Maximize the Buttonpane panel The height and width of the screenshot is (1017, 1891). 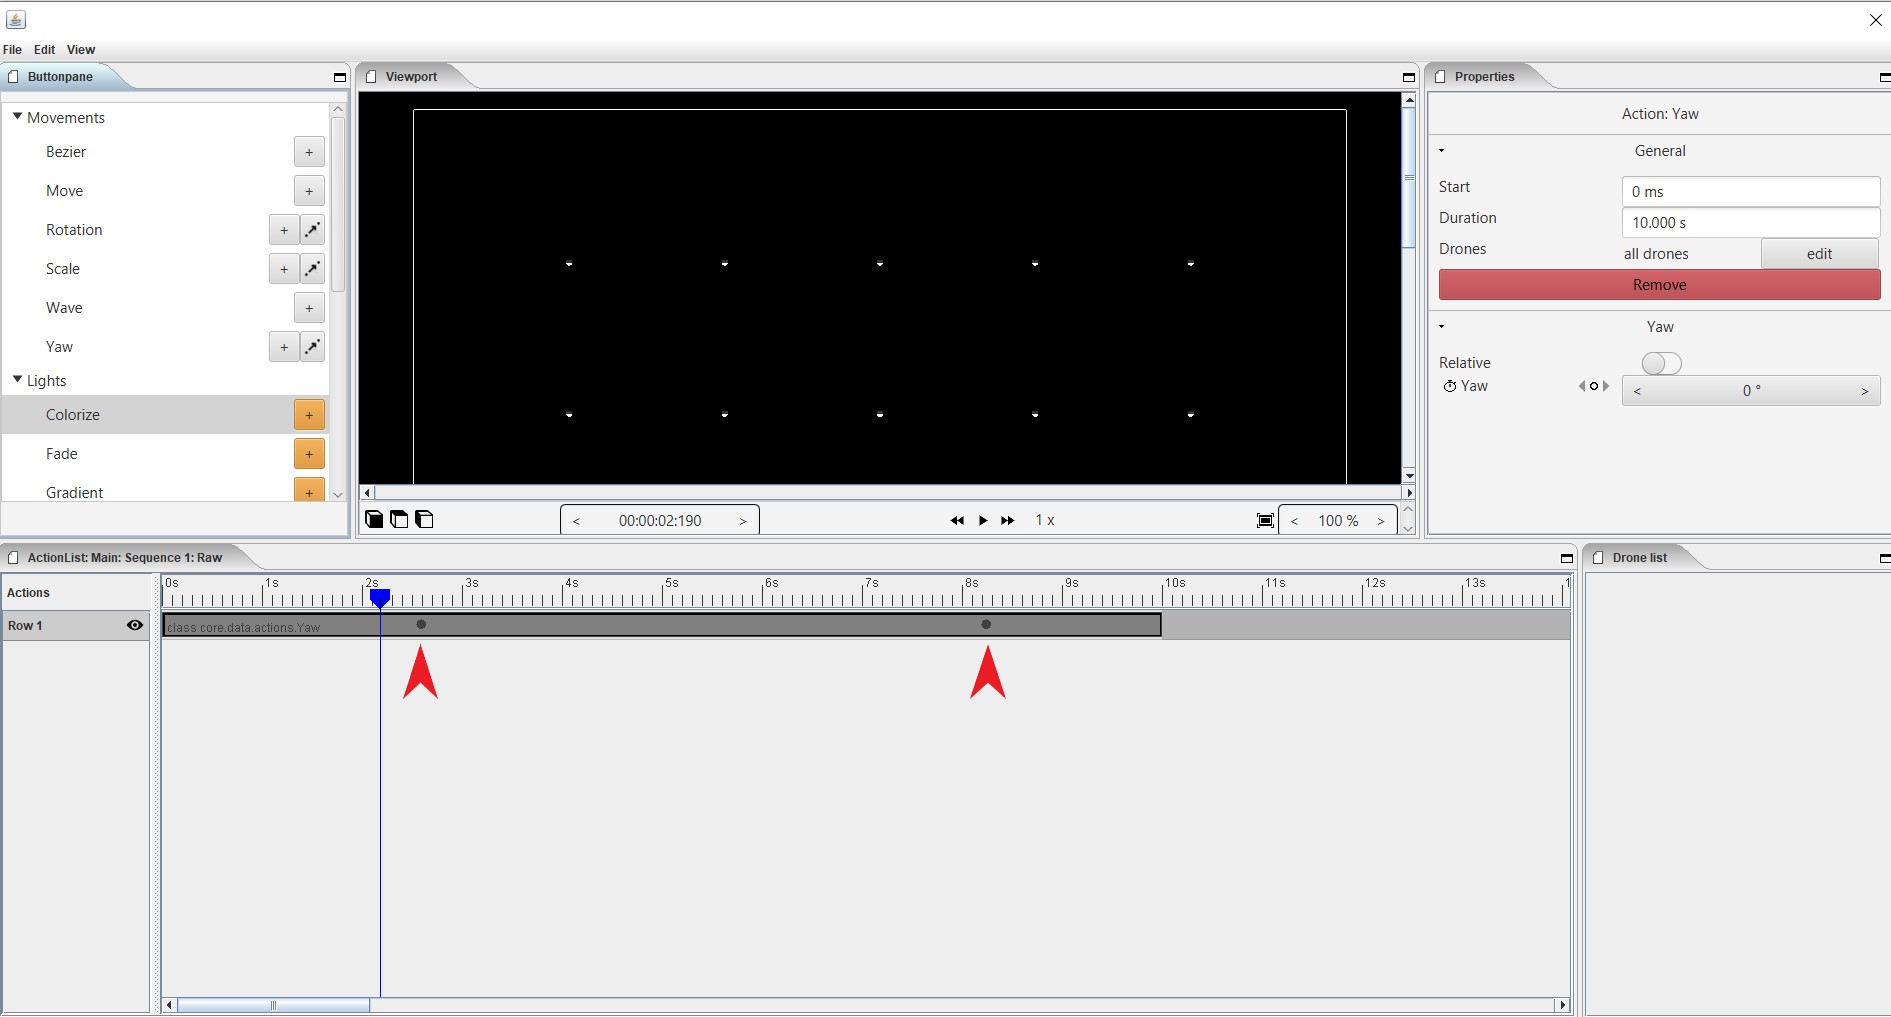(339, 77)
